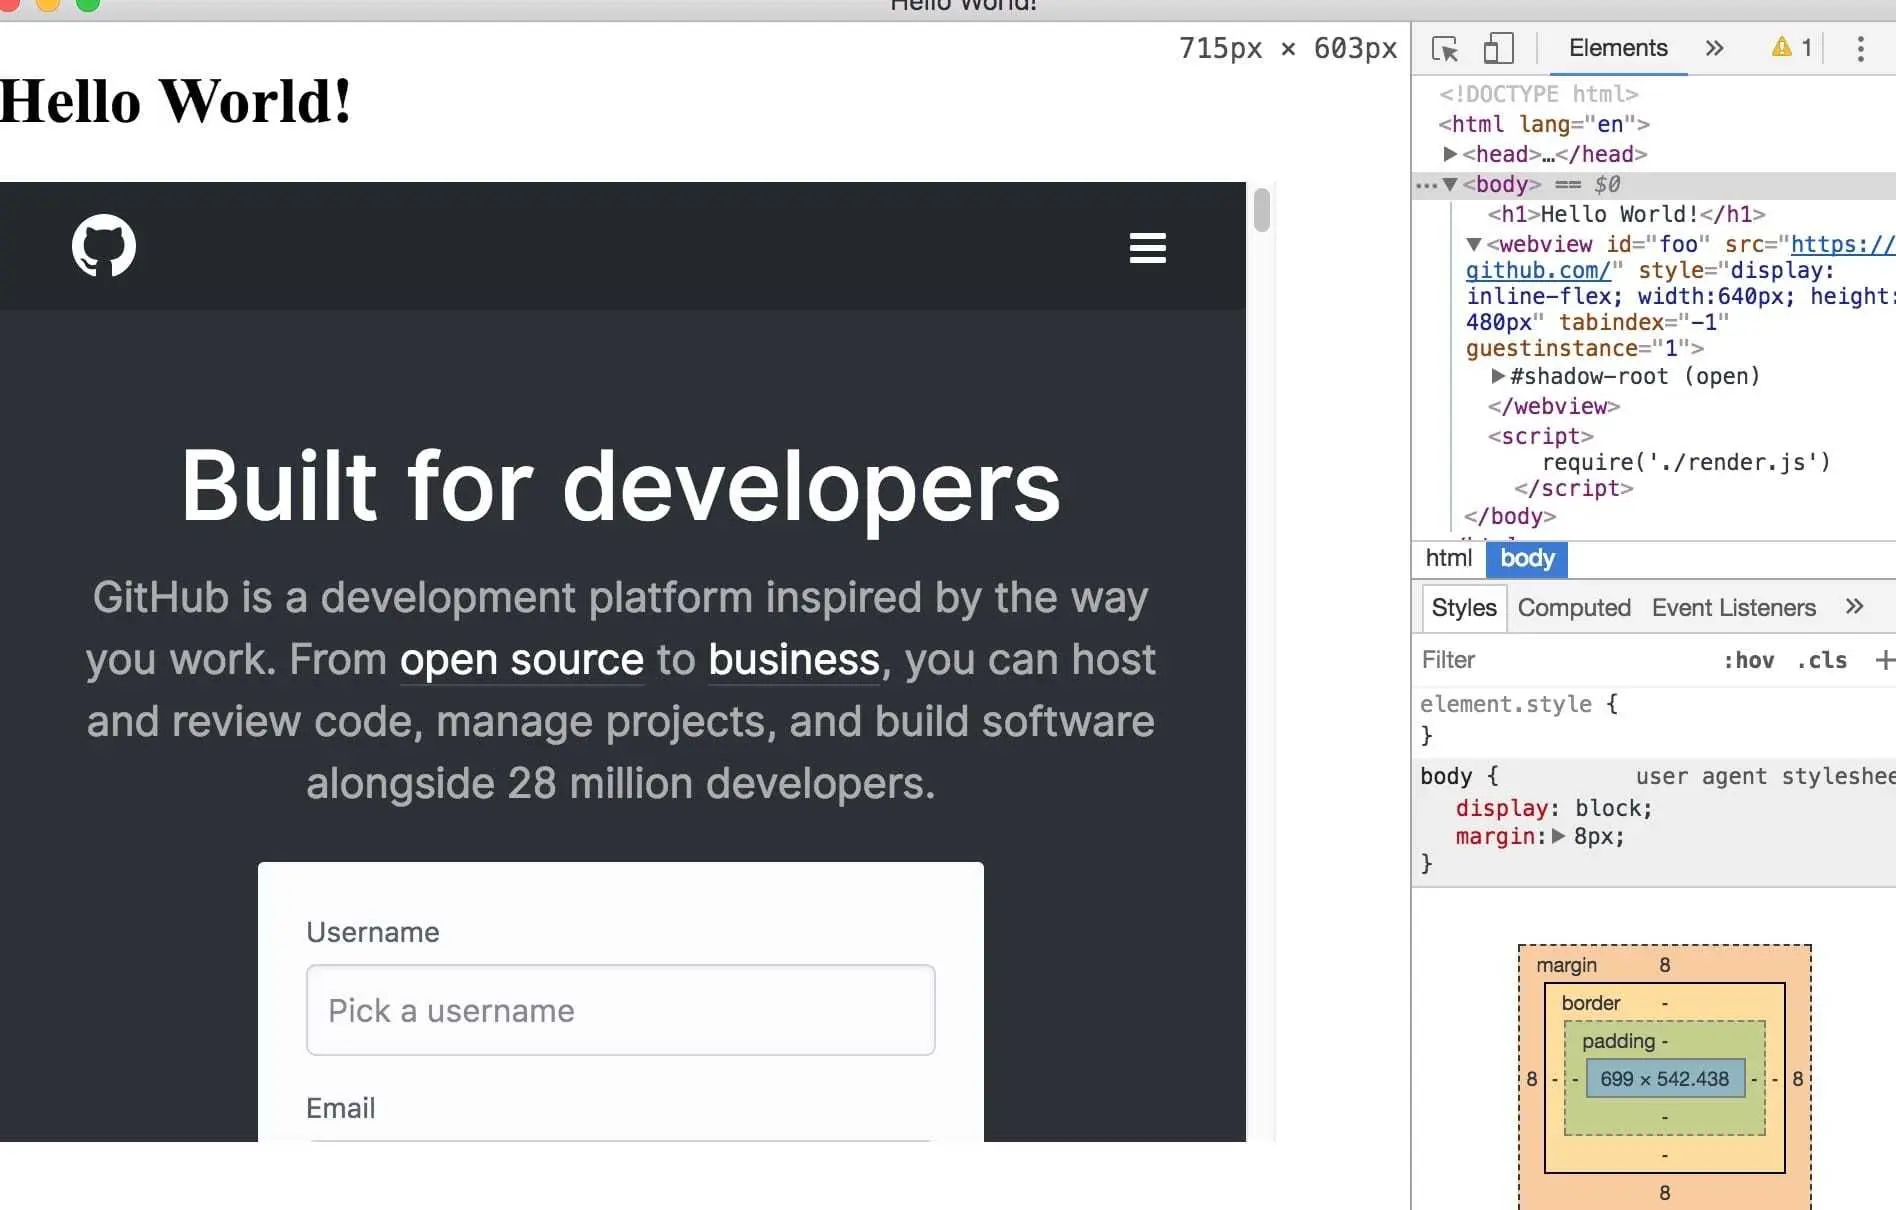The image size is (1896, 1210).
Task: Toggle the :hov element state panel
Action: pyautogui.click(x=1748, y=660)
